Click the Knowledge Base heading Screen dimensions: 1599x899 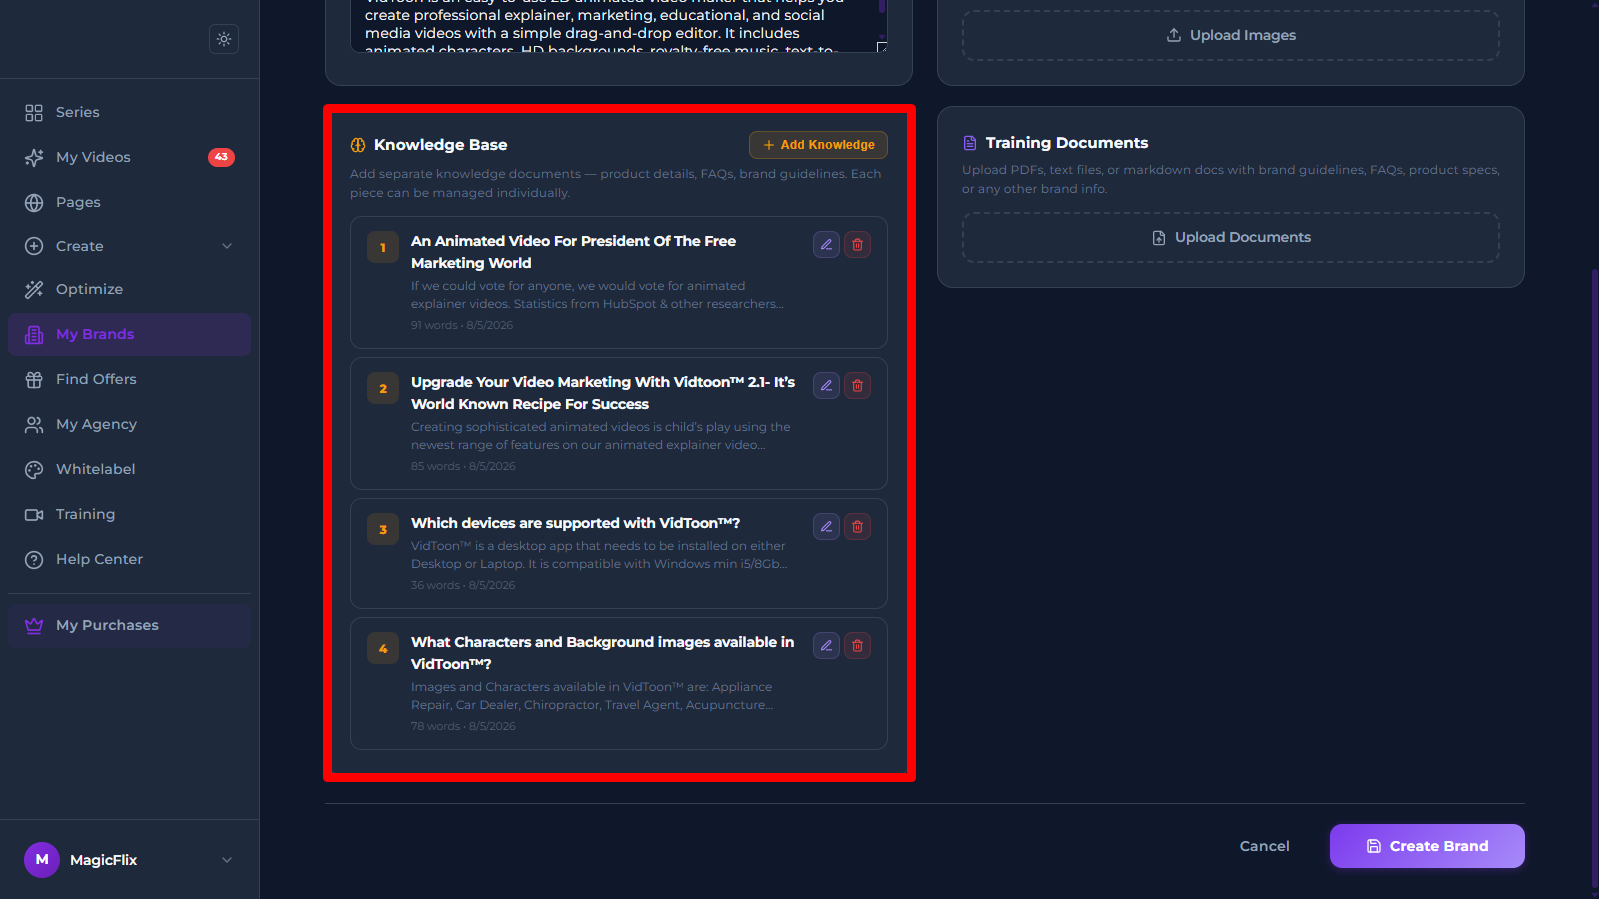point(440,145)
